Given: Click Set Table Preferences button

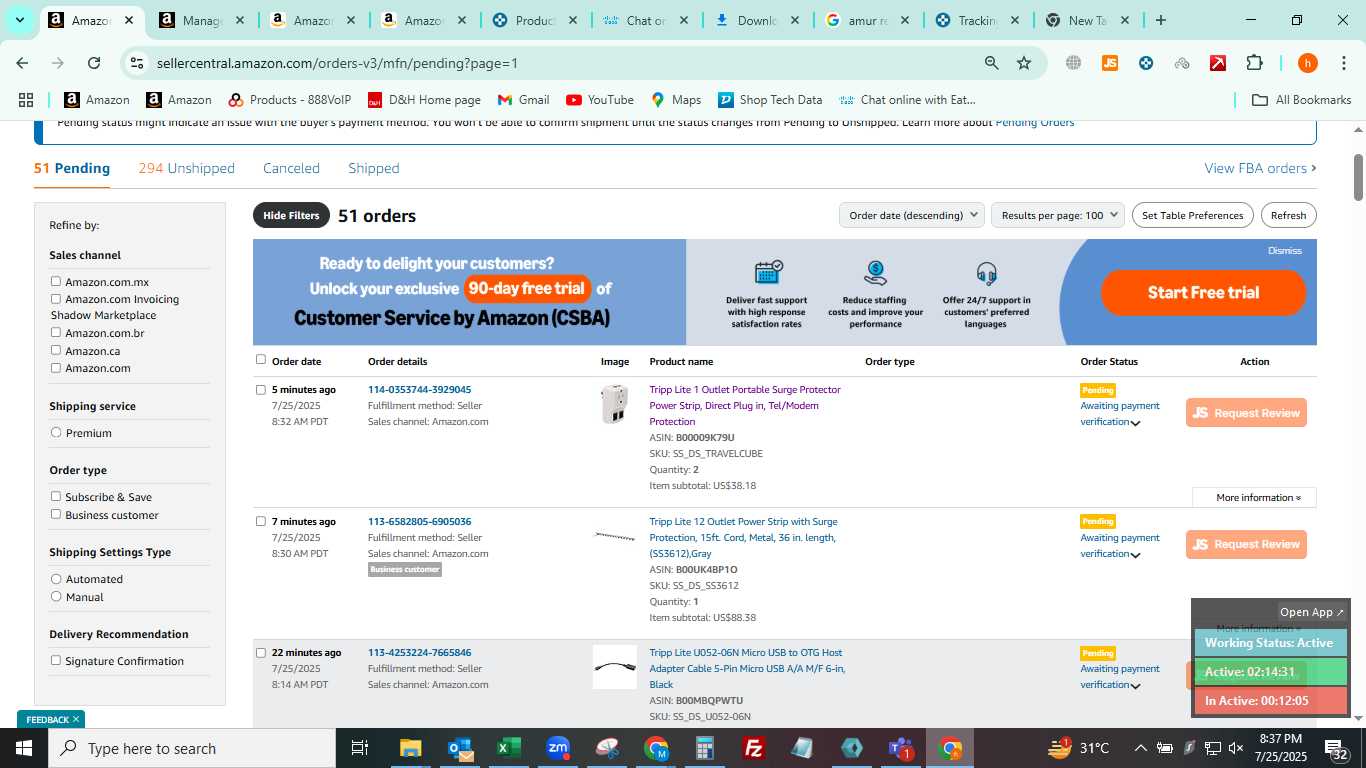Looking at the screenshot, I should 1192,215.
